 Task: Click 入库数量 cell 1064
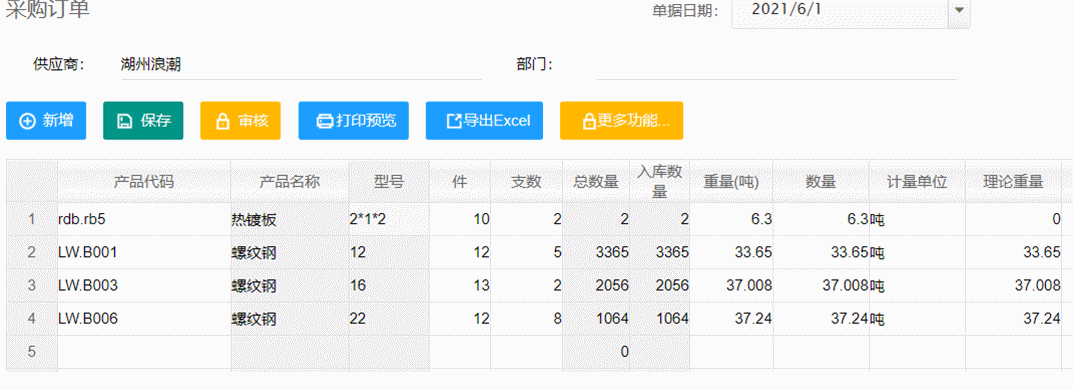tap(660, 318)
